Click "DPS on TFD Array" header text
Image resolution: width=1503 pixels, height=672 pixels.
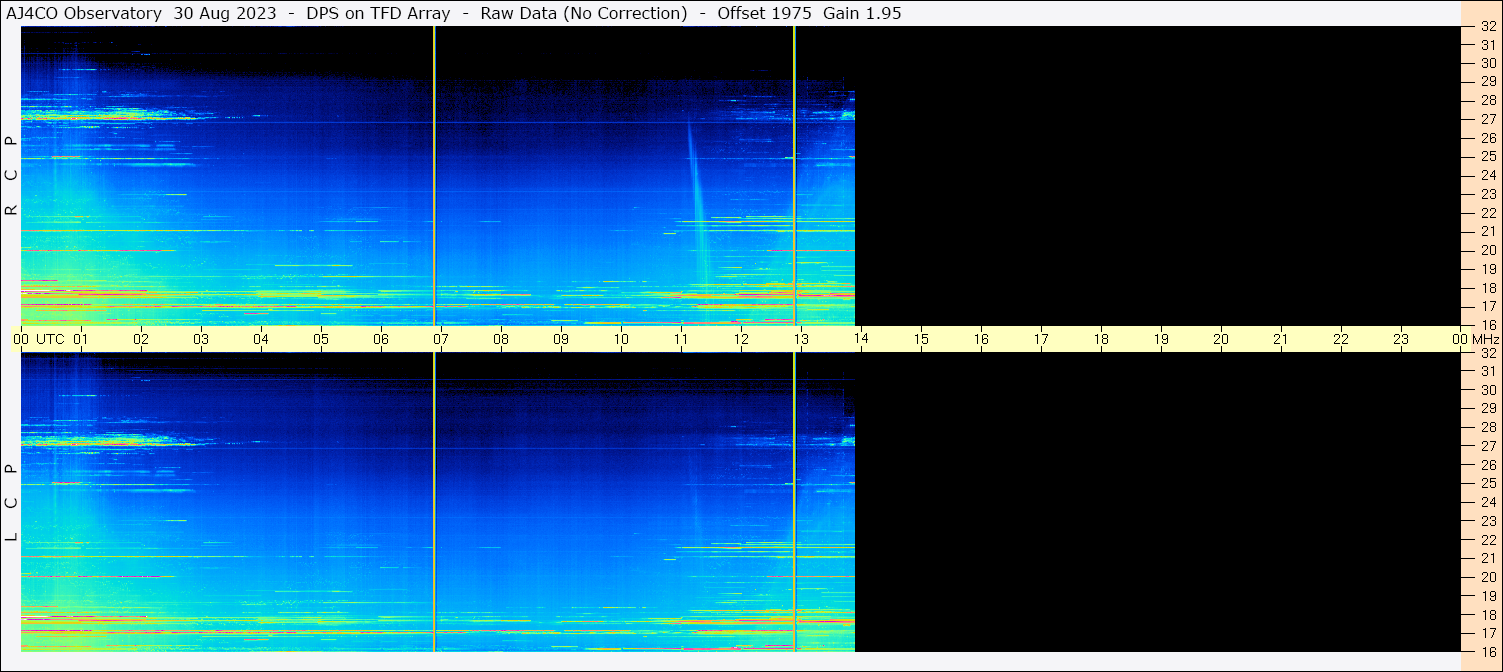[x=378, y=13]
